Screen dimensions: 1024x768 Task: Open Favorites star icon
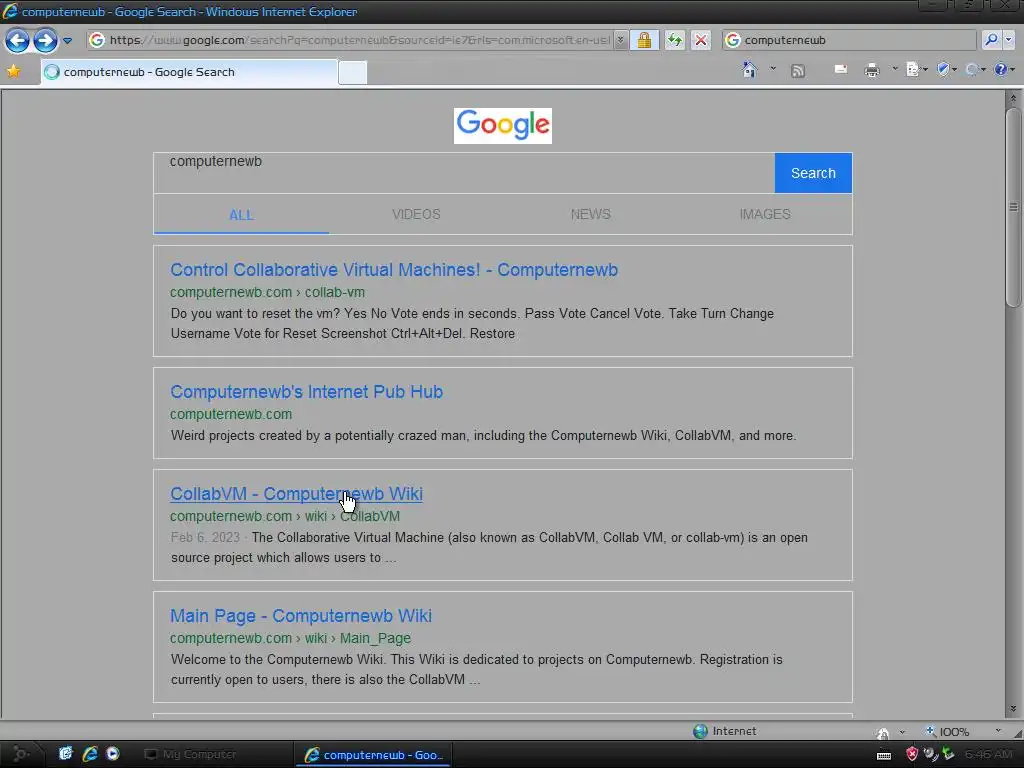pyautogui.click(x=13, y=71)
